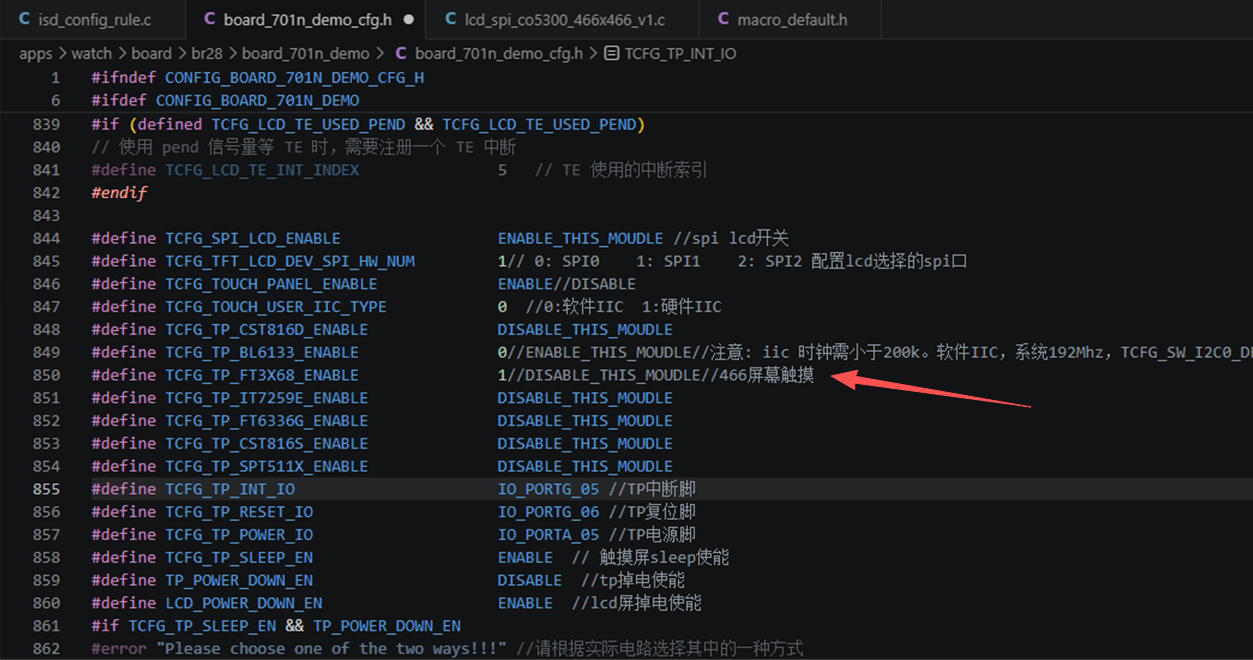1253x660 pixels.
Task: Click TCFG_TP_CST816S_ENABLE macro name
Action: point(267,444)
